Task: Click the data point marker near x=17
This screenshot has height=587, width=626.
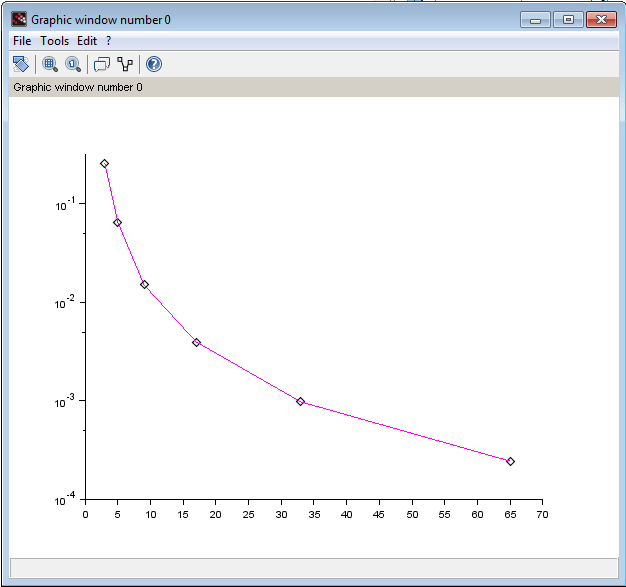Action: pyautogui.click(x=196, y=342)
